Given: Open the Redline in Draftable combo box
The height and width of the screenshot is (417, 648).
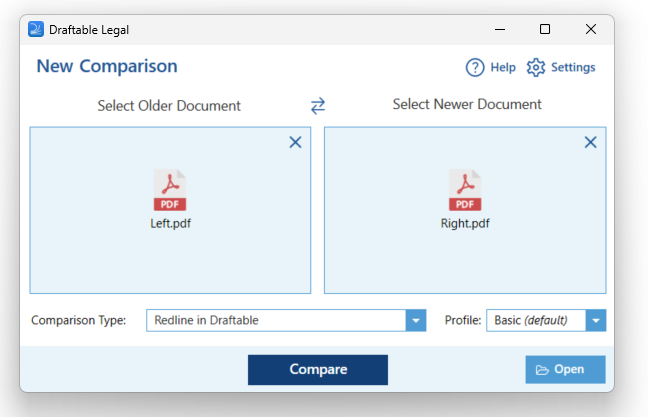Looking at the screenshot, I should 286,320.
